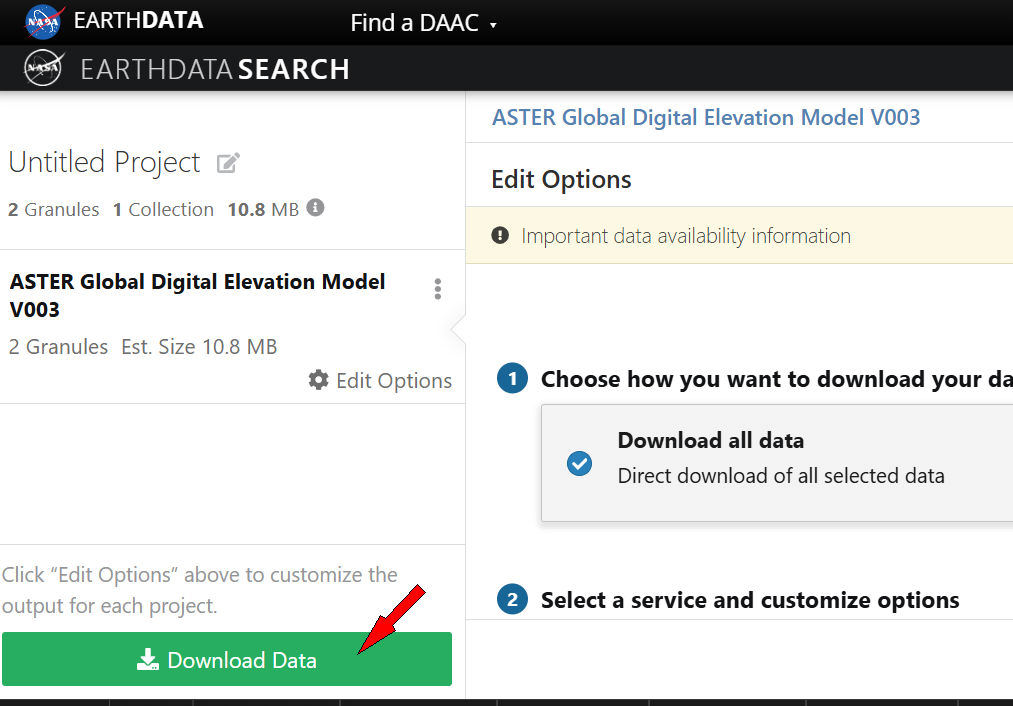Click the exclamation icon in the availability notice
The image size is (1013, 706).
point(500,236)
